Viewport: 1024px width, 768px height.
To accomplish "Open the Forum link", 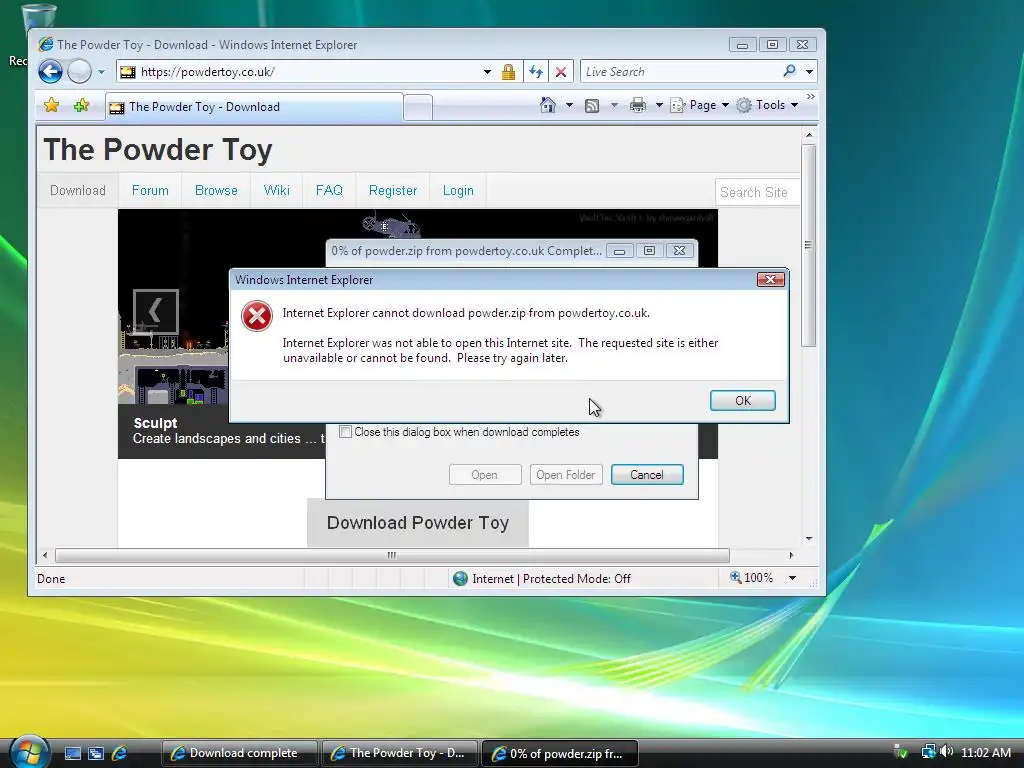I will [150, 191].
